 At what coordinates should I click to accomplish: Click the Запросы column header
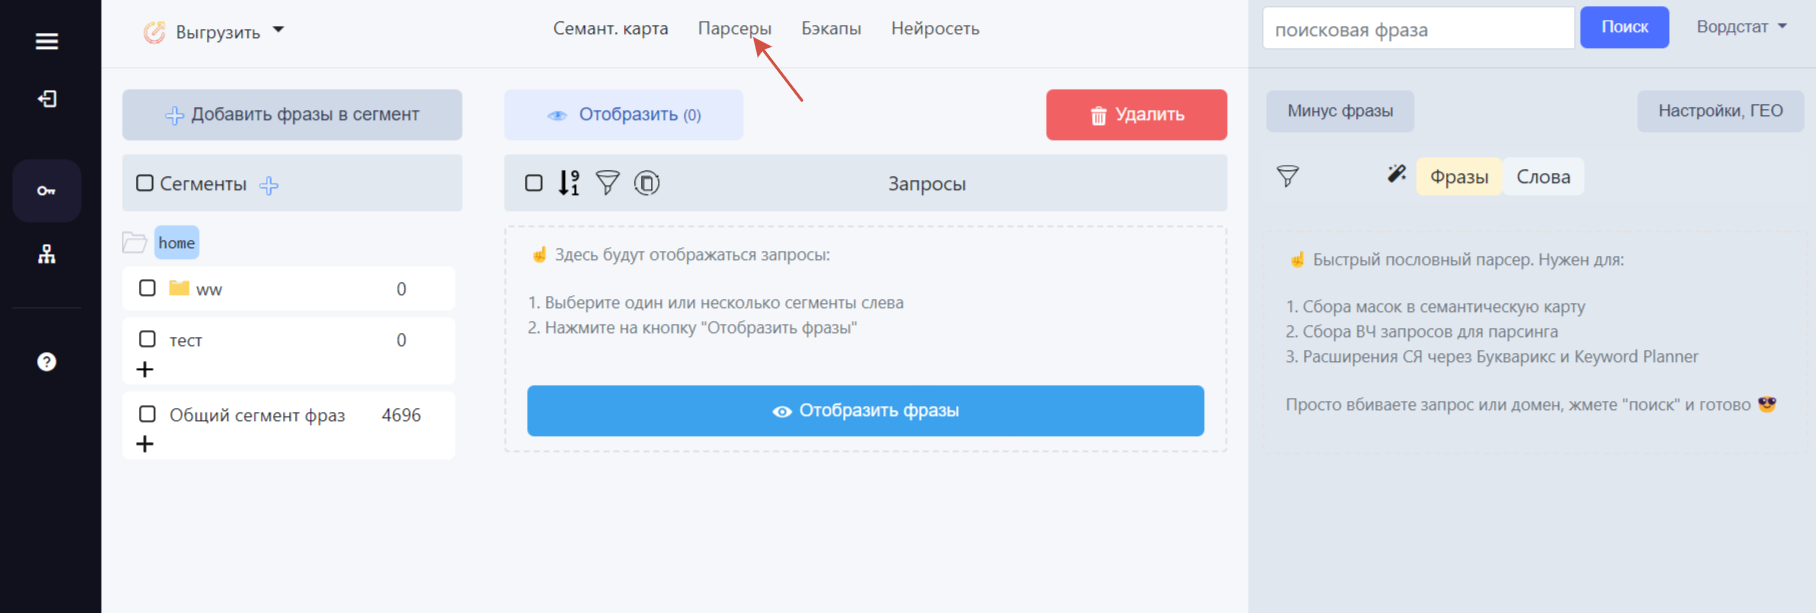point(927,184)
